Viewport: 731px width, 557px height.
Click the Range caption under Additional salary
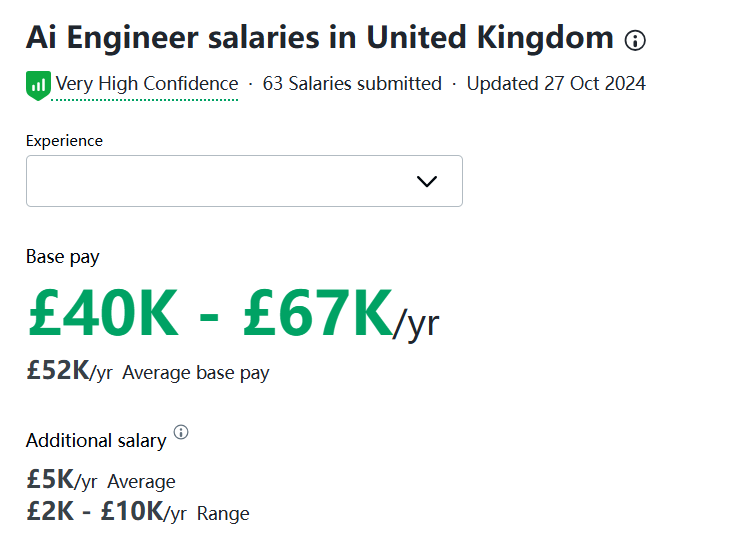(x=223, y=514)
